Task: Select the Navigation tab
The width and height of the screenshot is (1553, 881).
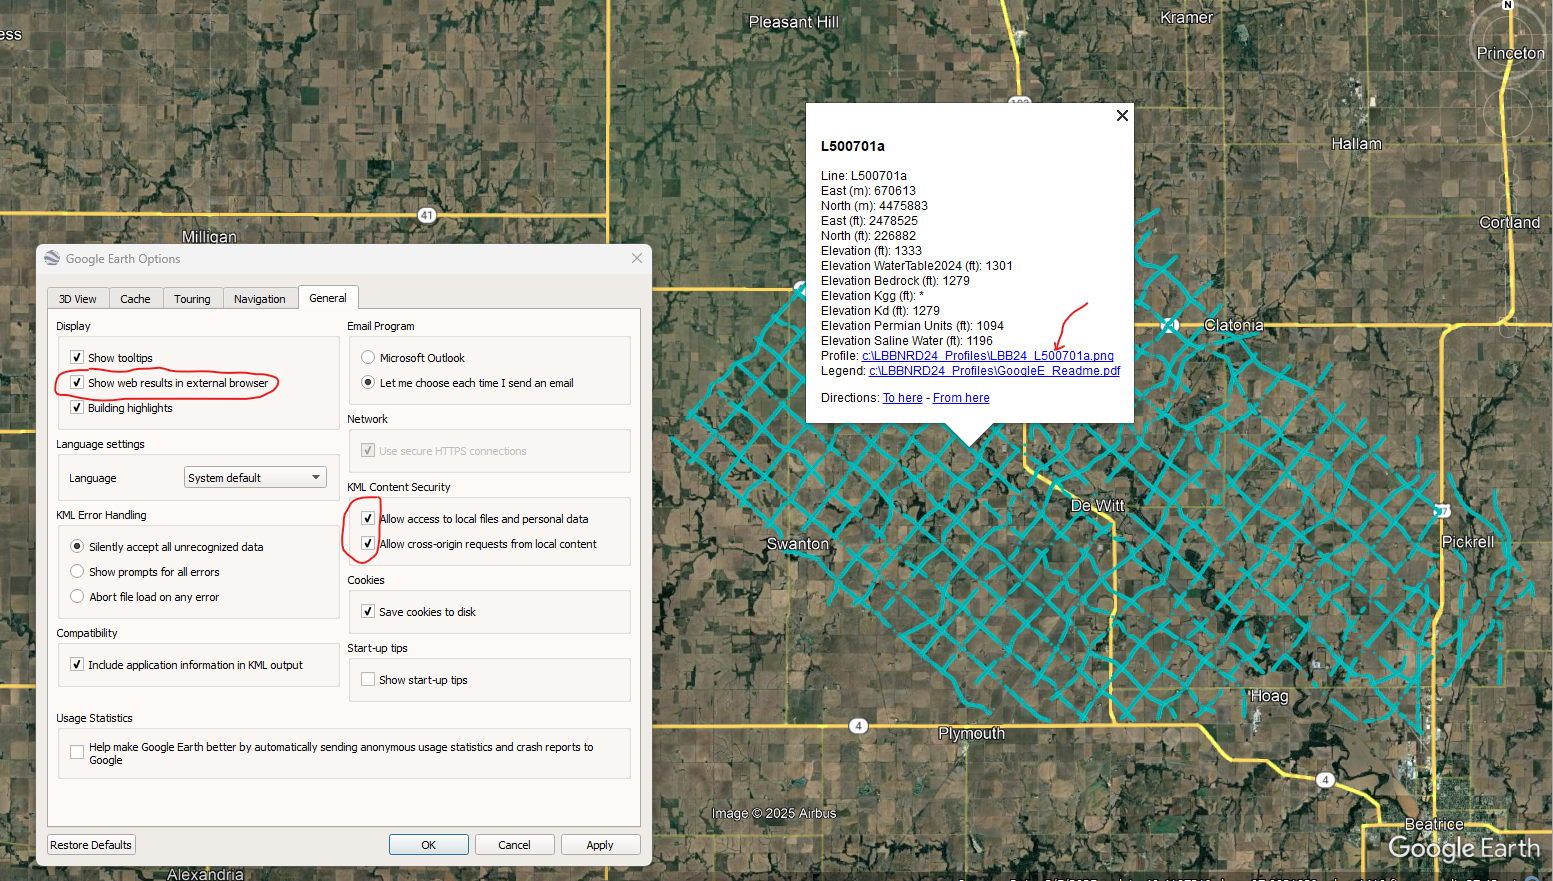Action: pos(260,299)
